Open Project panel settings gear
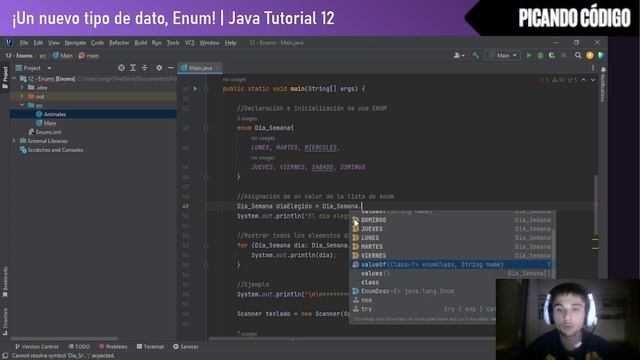The image size is (640, 360). (159, 68)
